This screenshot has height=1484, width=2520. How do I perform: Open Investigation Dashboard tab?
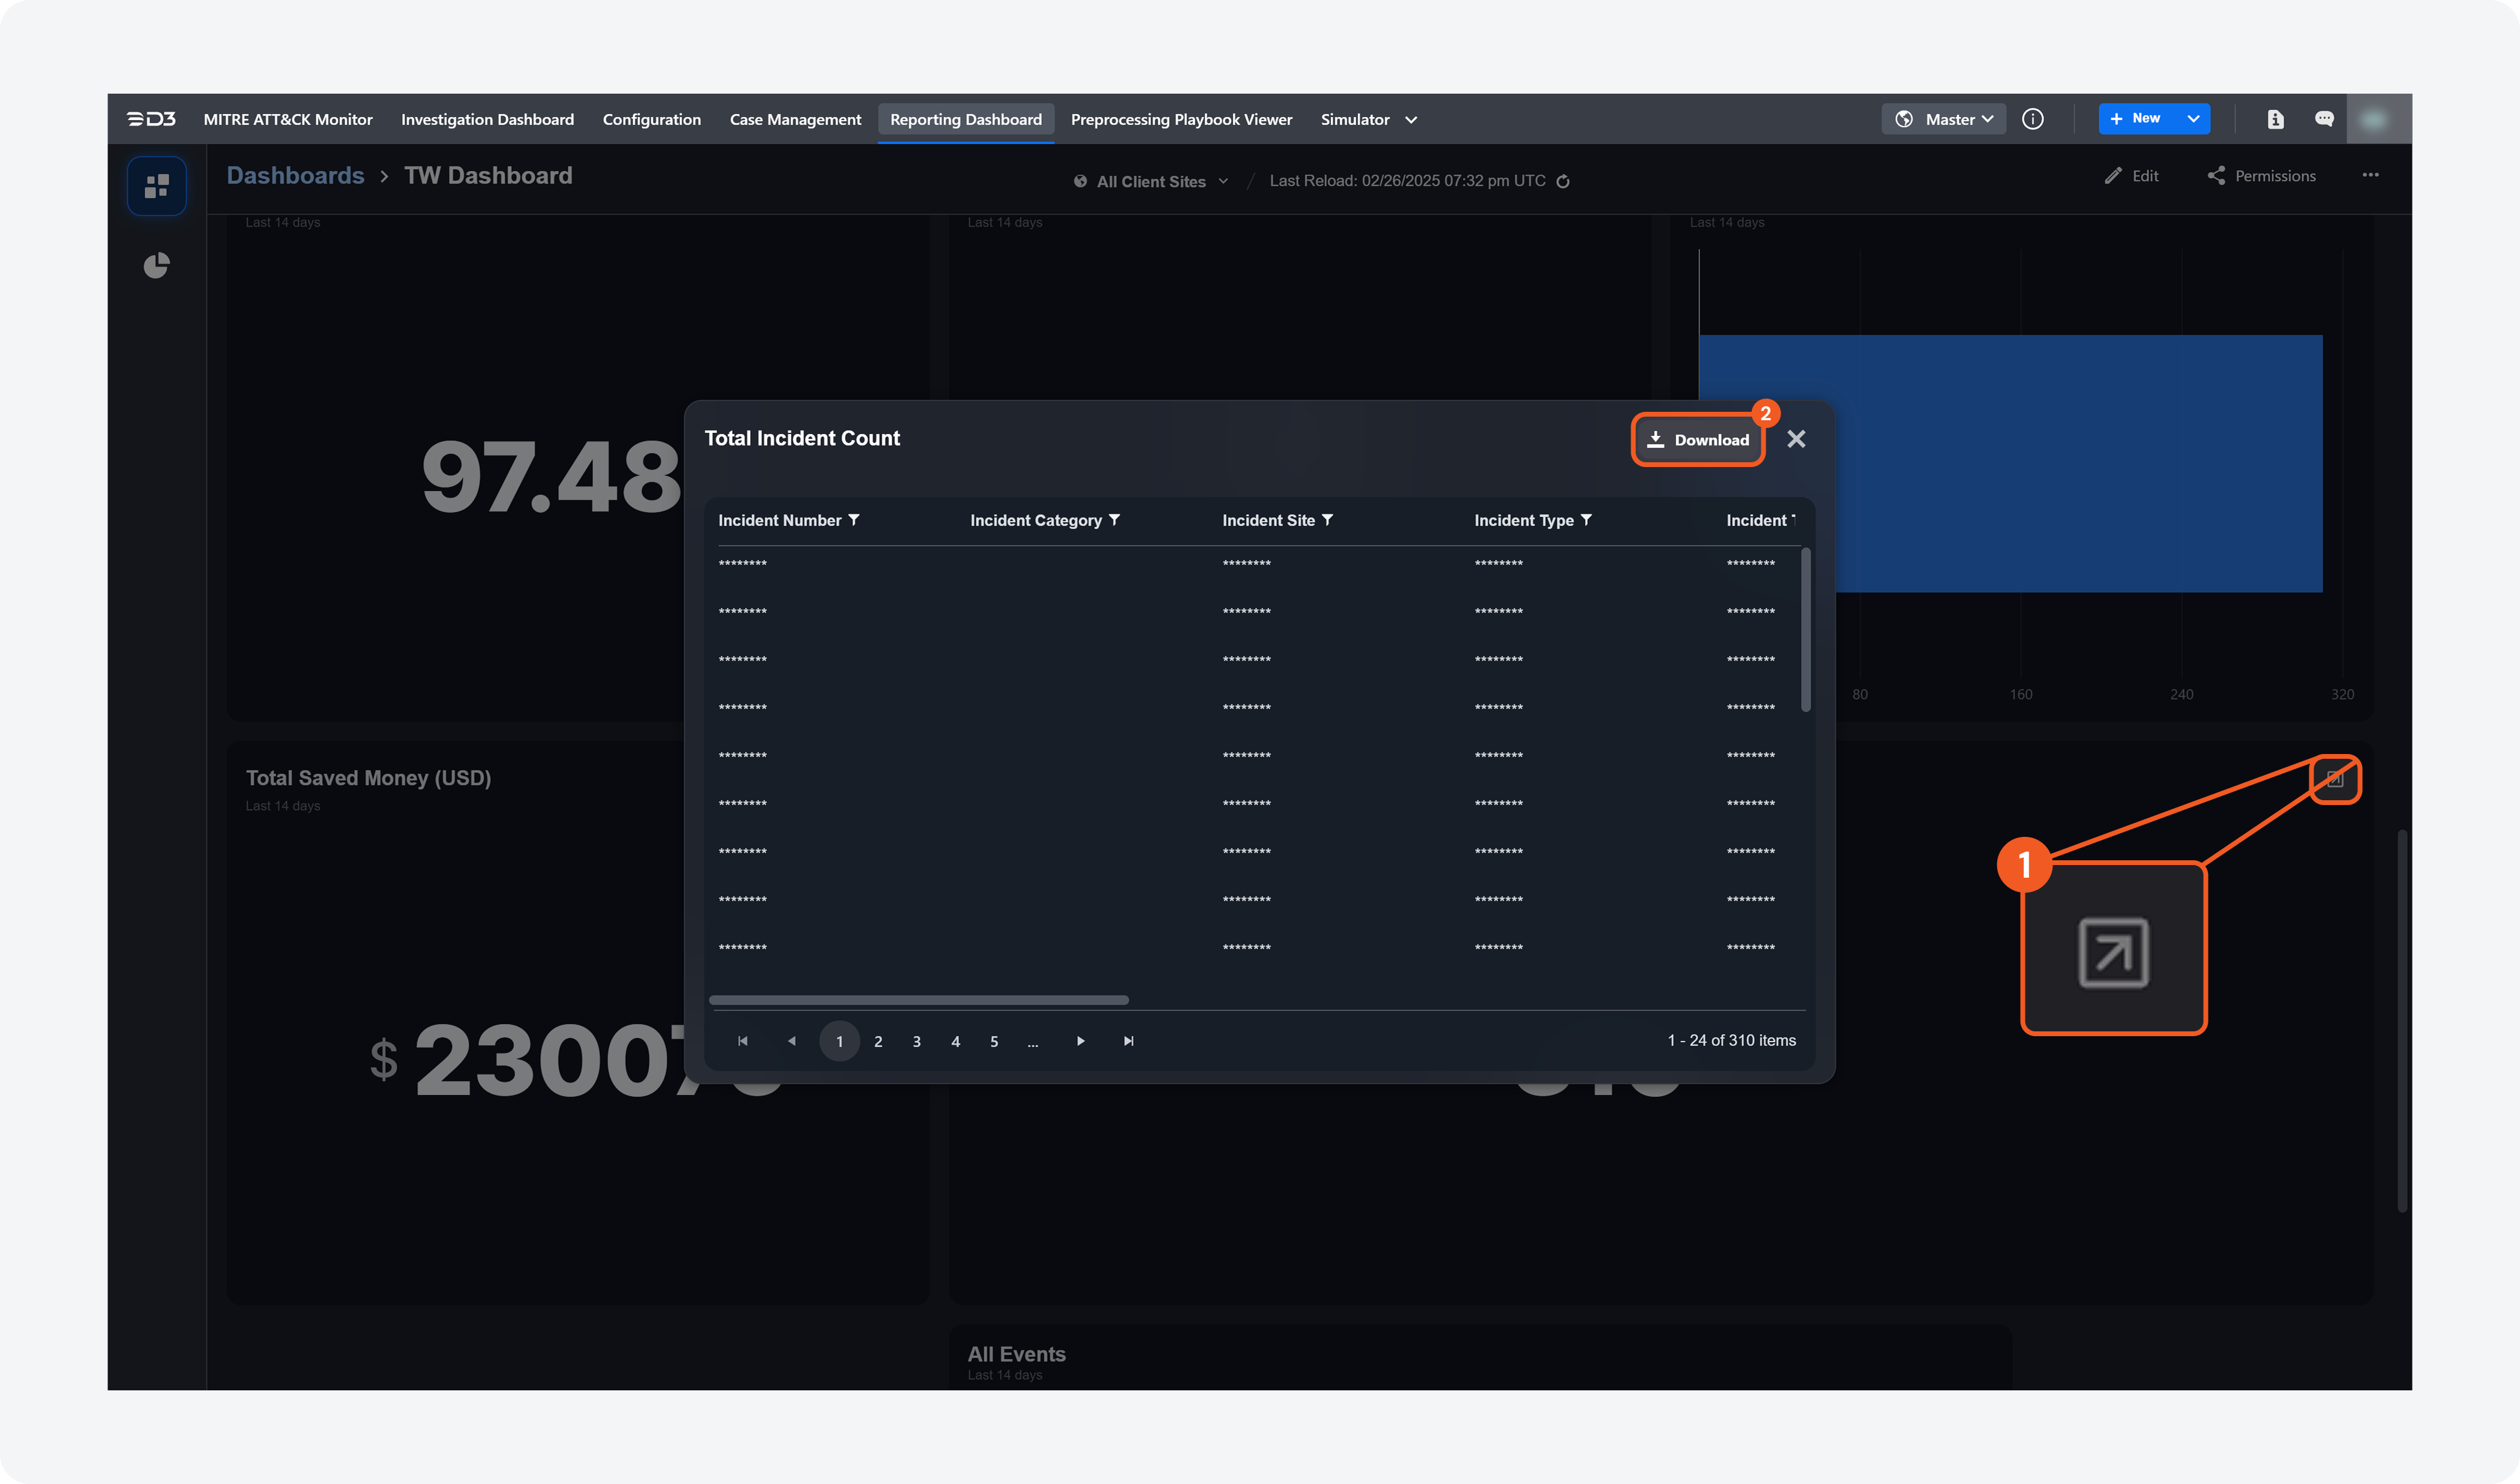point(487,119)
